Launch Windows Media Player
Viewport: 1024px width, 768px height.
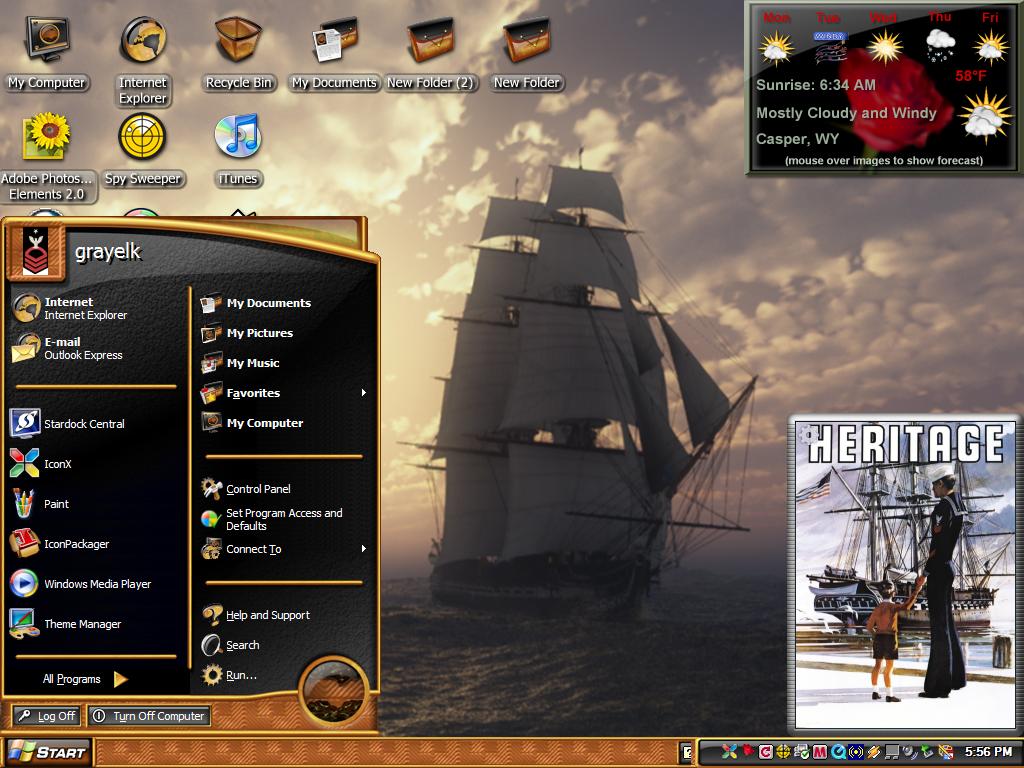click(x=80, y=584)
